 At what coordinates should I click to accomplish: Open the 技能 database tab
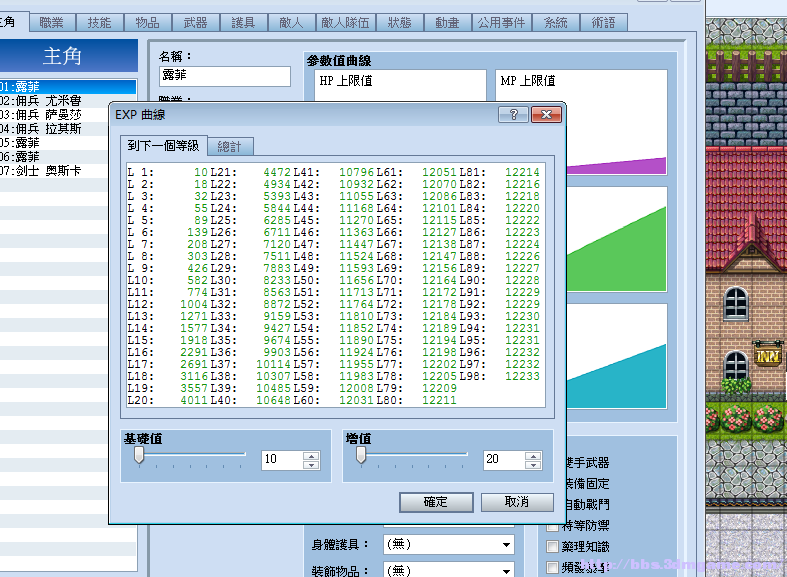99,23
